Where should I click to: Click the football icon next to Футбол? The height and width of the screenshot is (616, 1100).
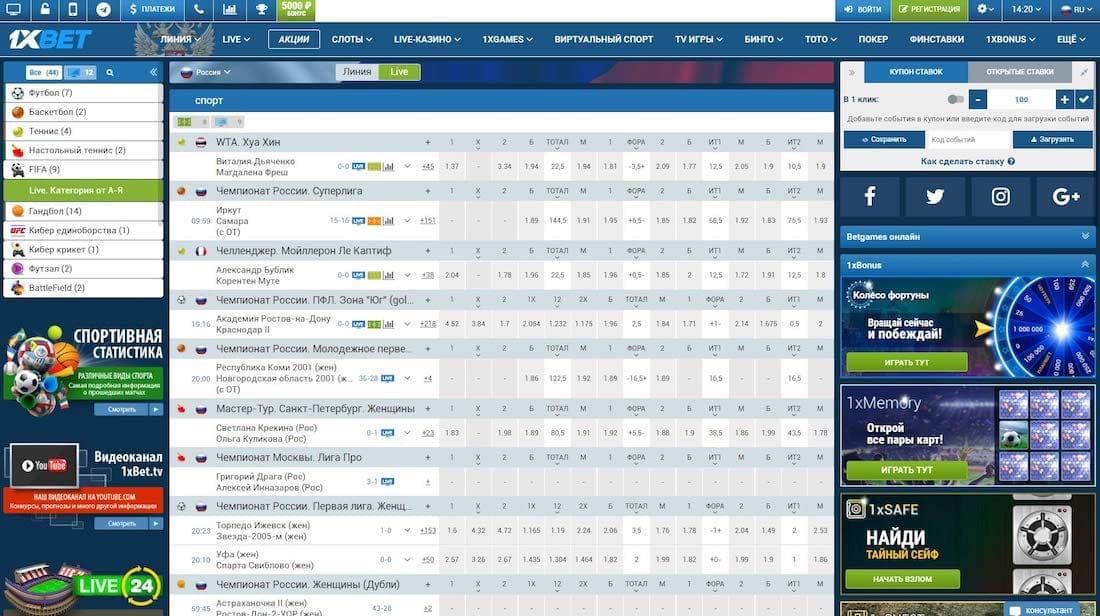18,93
